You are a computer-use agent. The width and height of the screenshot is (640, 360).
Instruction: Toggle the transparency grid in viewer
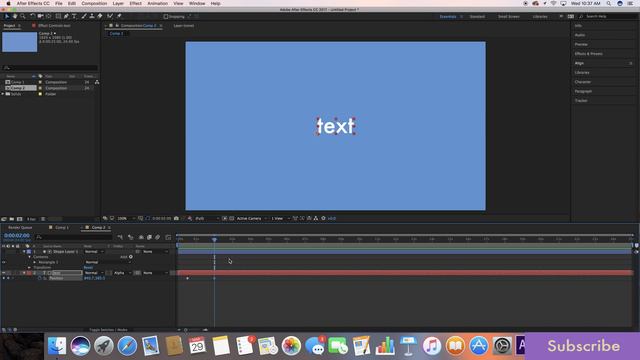(x=231, y=218)
